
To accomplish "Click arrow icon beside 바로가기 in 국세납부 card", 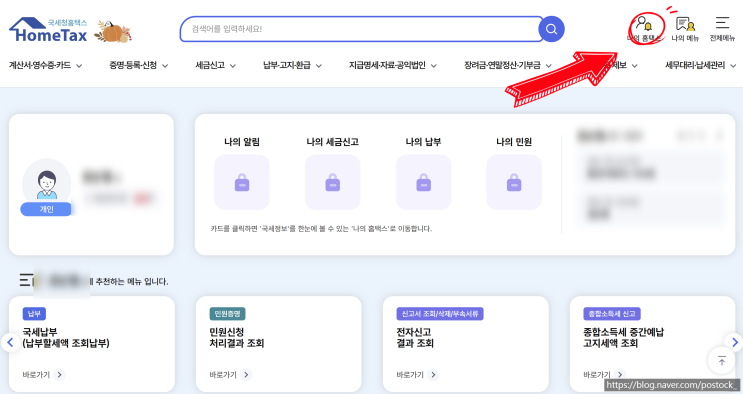I will (x=59, y=375).
